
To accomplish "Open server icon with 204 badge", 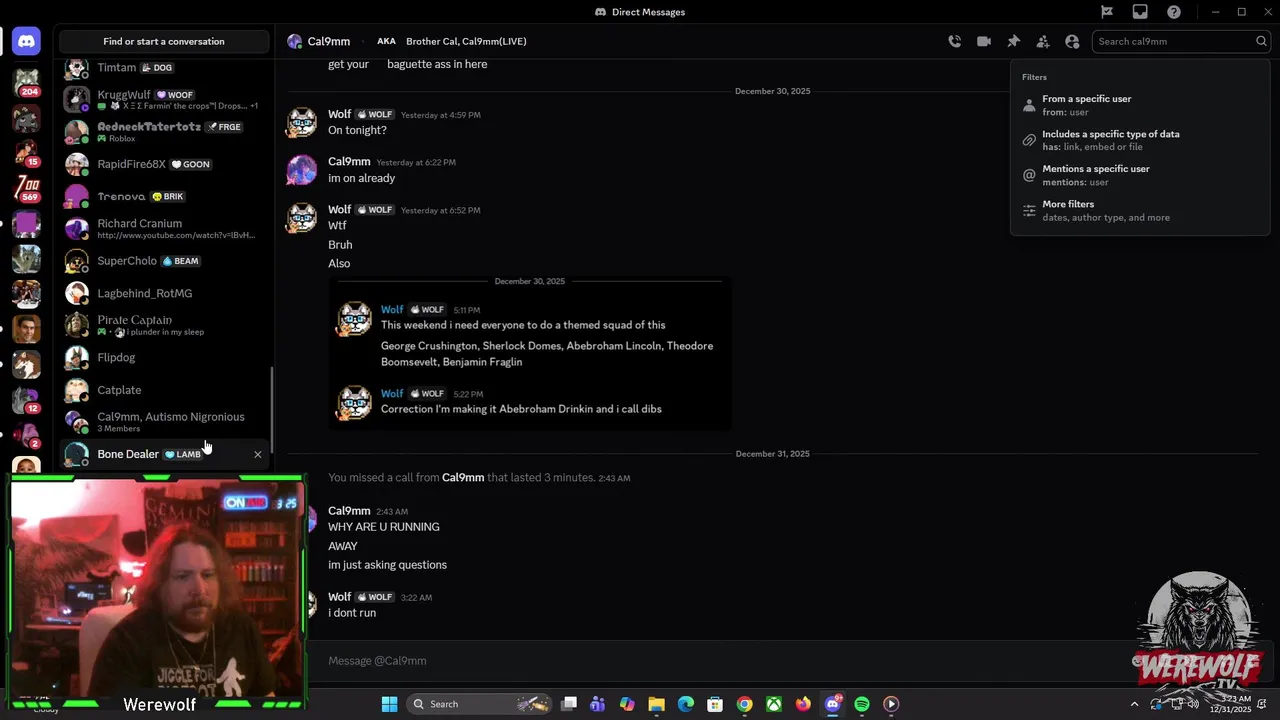I will pos(26,82).
